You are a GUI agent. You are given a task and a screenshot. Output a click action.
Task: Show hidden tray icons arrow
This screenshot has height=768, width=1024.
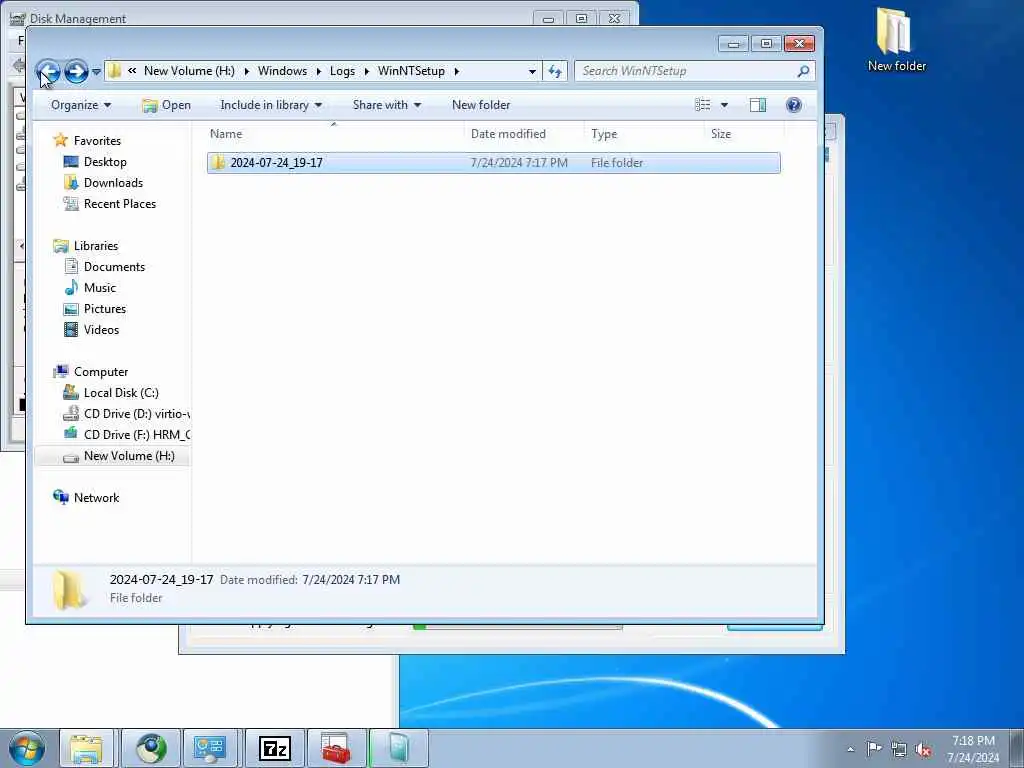850,749
